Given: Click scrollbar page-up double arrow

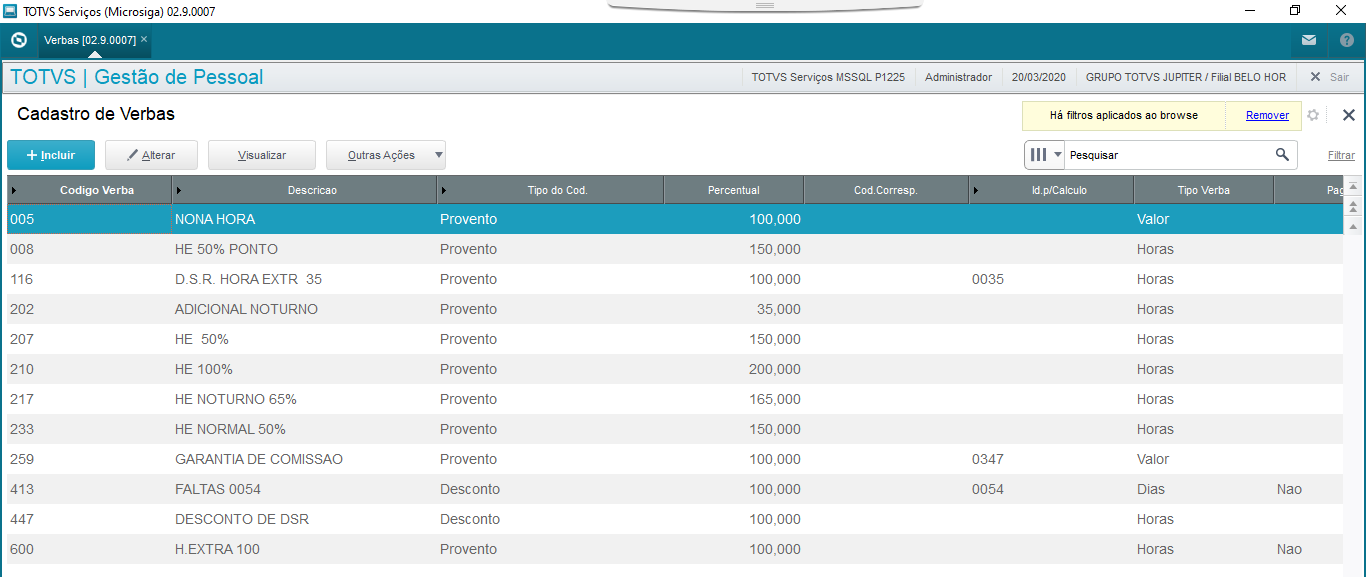Looking at the screenshot, I should pos(1354,207).
